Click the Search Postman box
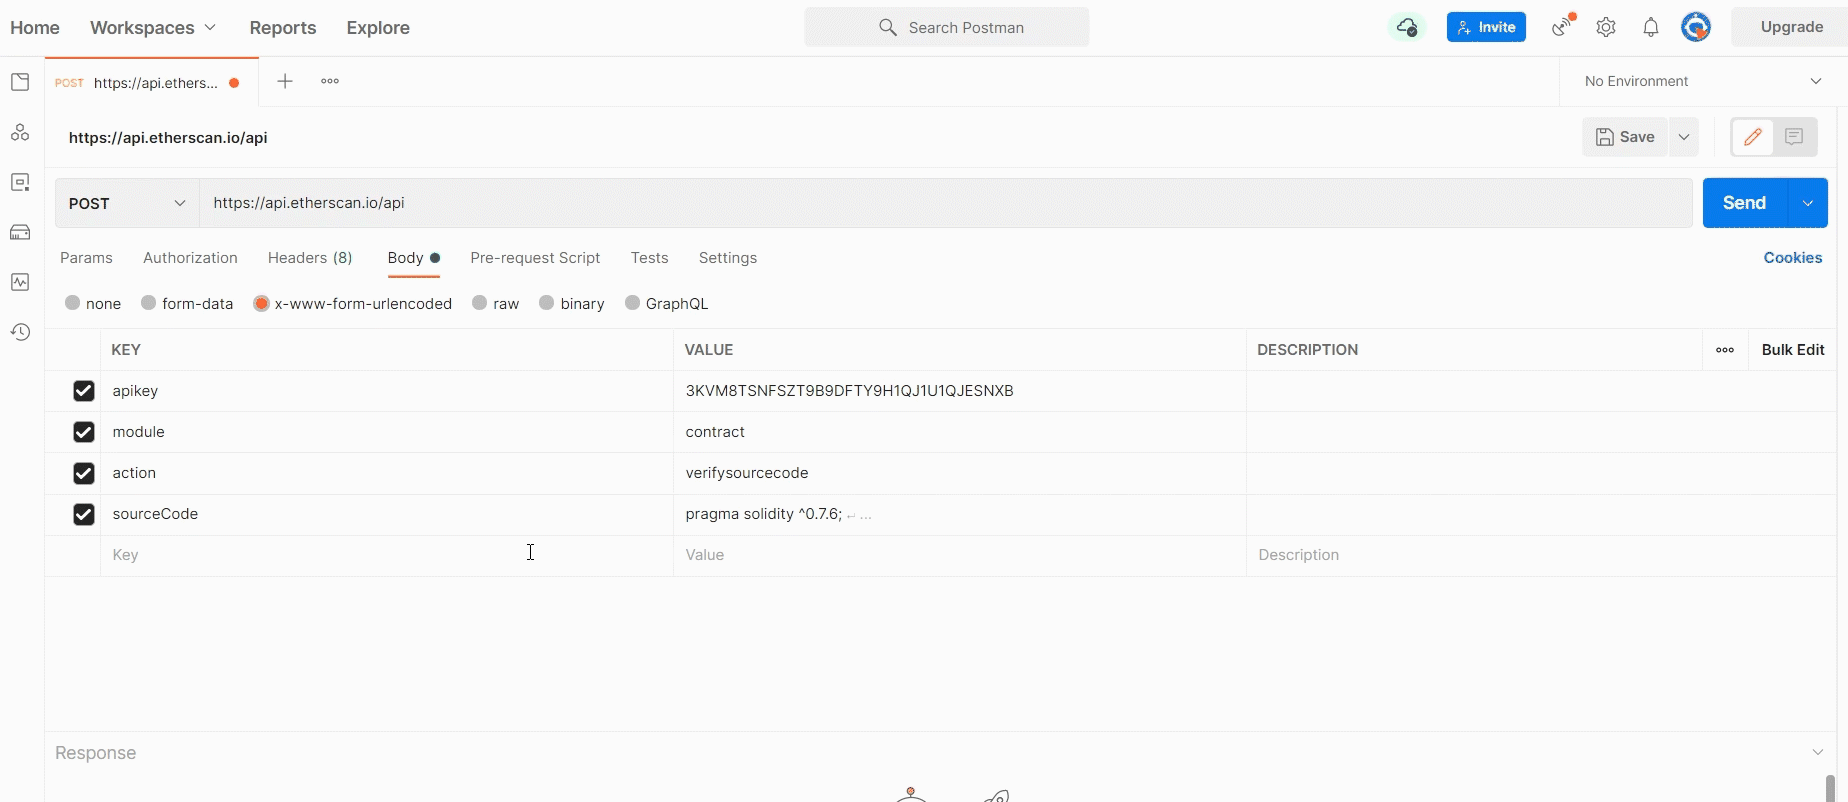The width and height of the screenshot is (1848, 802). point(946,27)
